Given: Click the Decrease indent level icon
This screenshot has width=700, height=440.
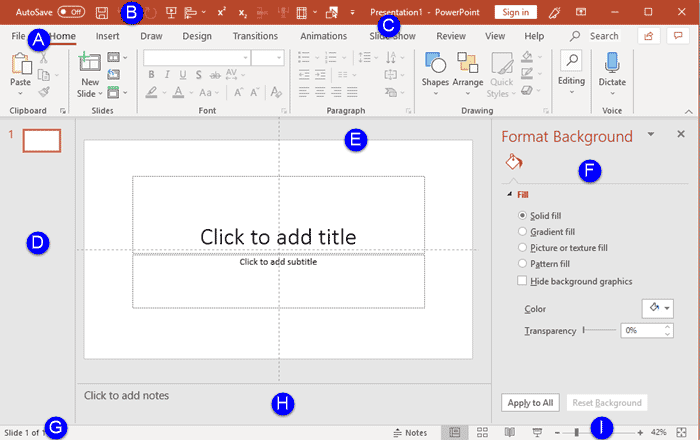Looking at the screenshot, I should tap(304, 75).
